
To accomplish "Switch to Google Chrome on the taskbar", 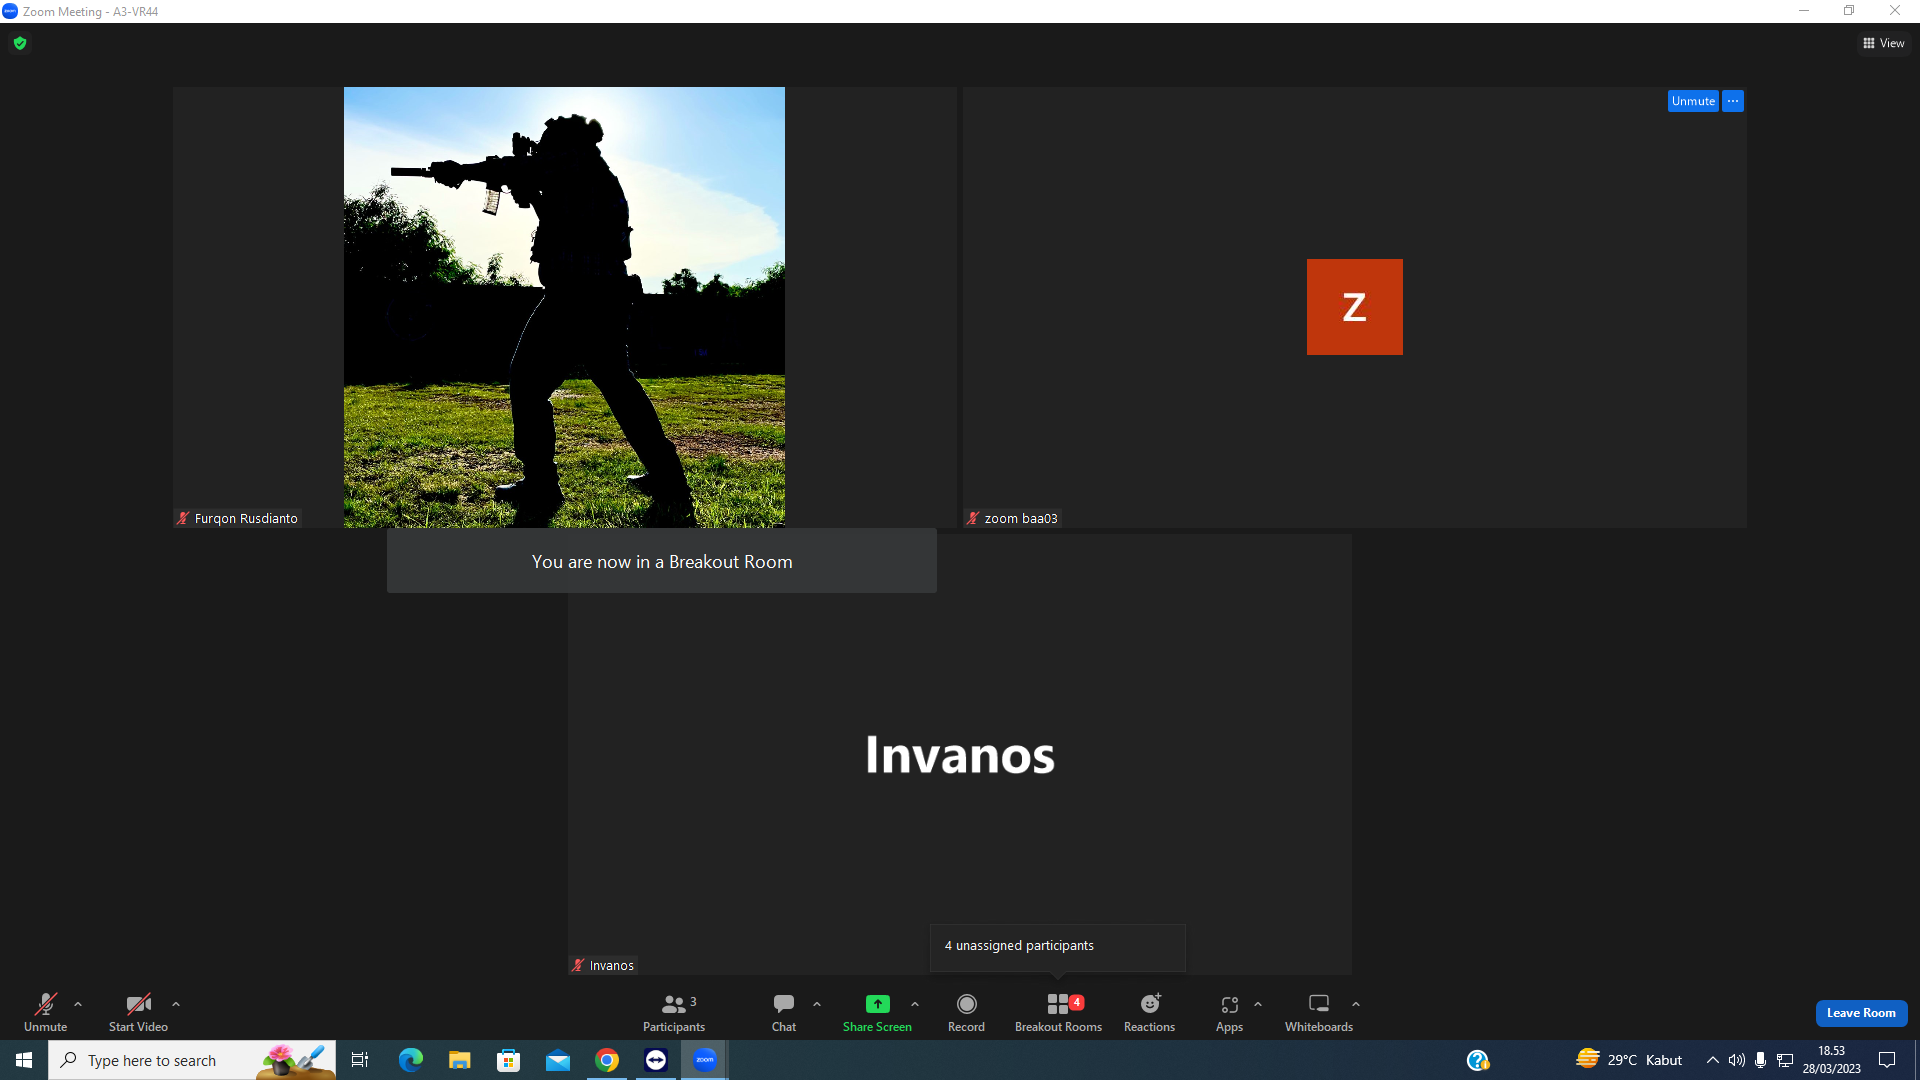I will pyautogui.click(x=607, y=1060).
